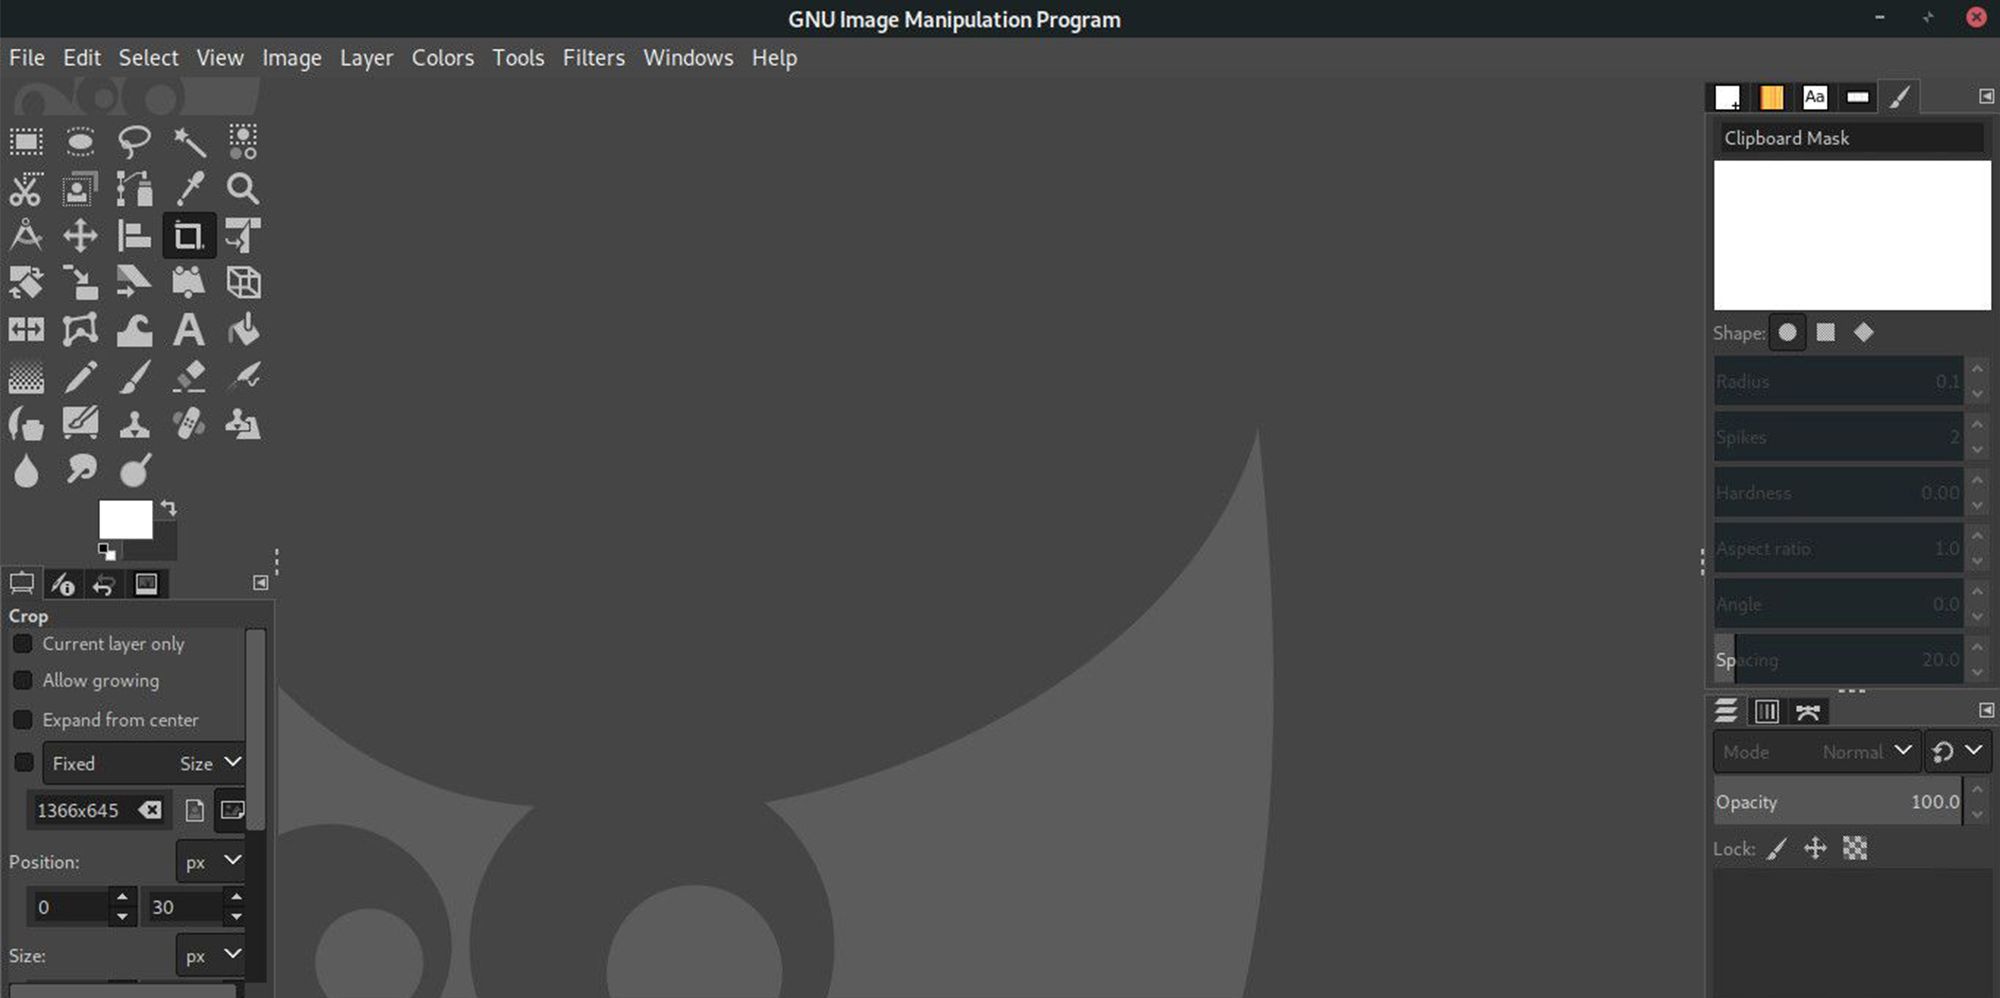Select the Eraser tool
The image size is (2000, 998).
tap(188, 377)
